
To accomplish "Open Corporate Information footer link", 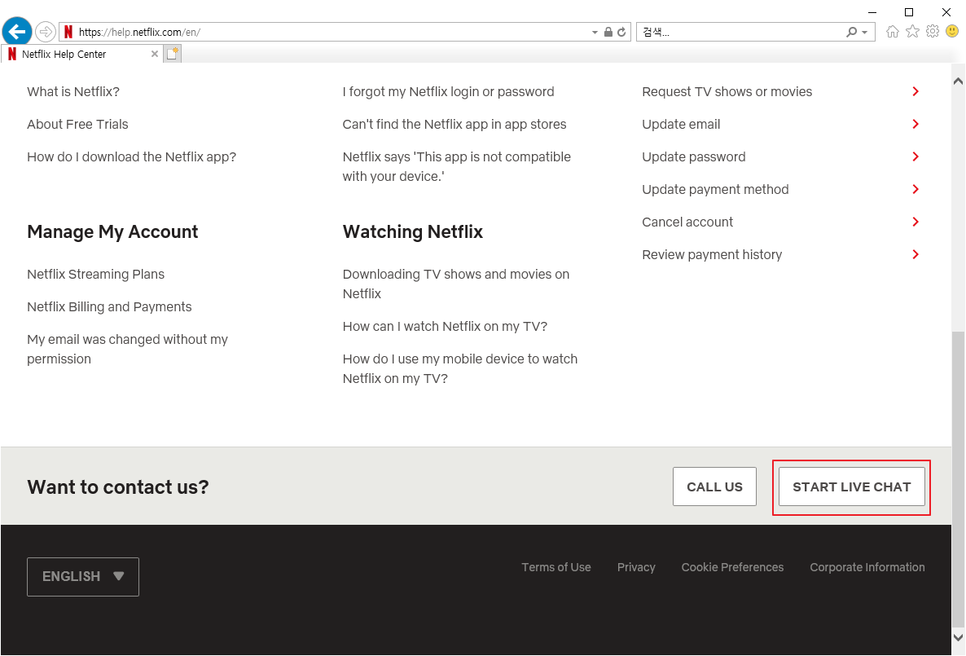I will coord(867,567).
